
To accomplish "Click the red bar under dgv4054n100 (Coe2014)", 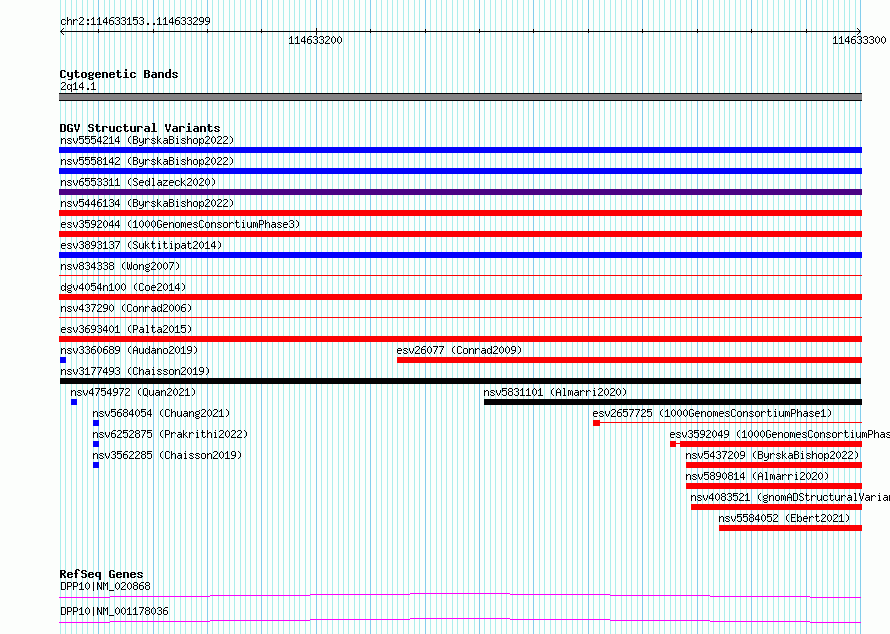I will coord(460,297).
